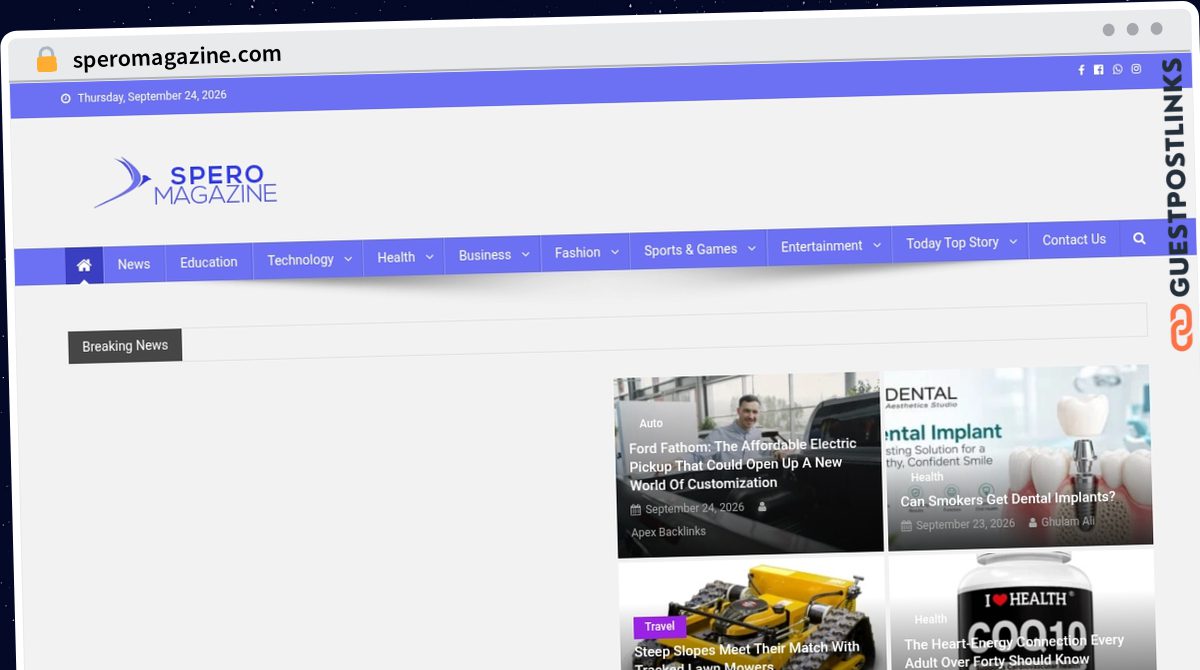Viewport: 1200px width, 670px height.
Task: Expand the Technology menu arrow
Action: point(348,259)
